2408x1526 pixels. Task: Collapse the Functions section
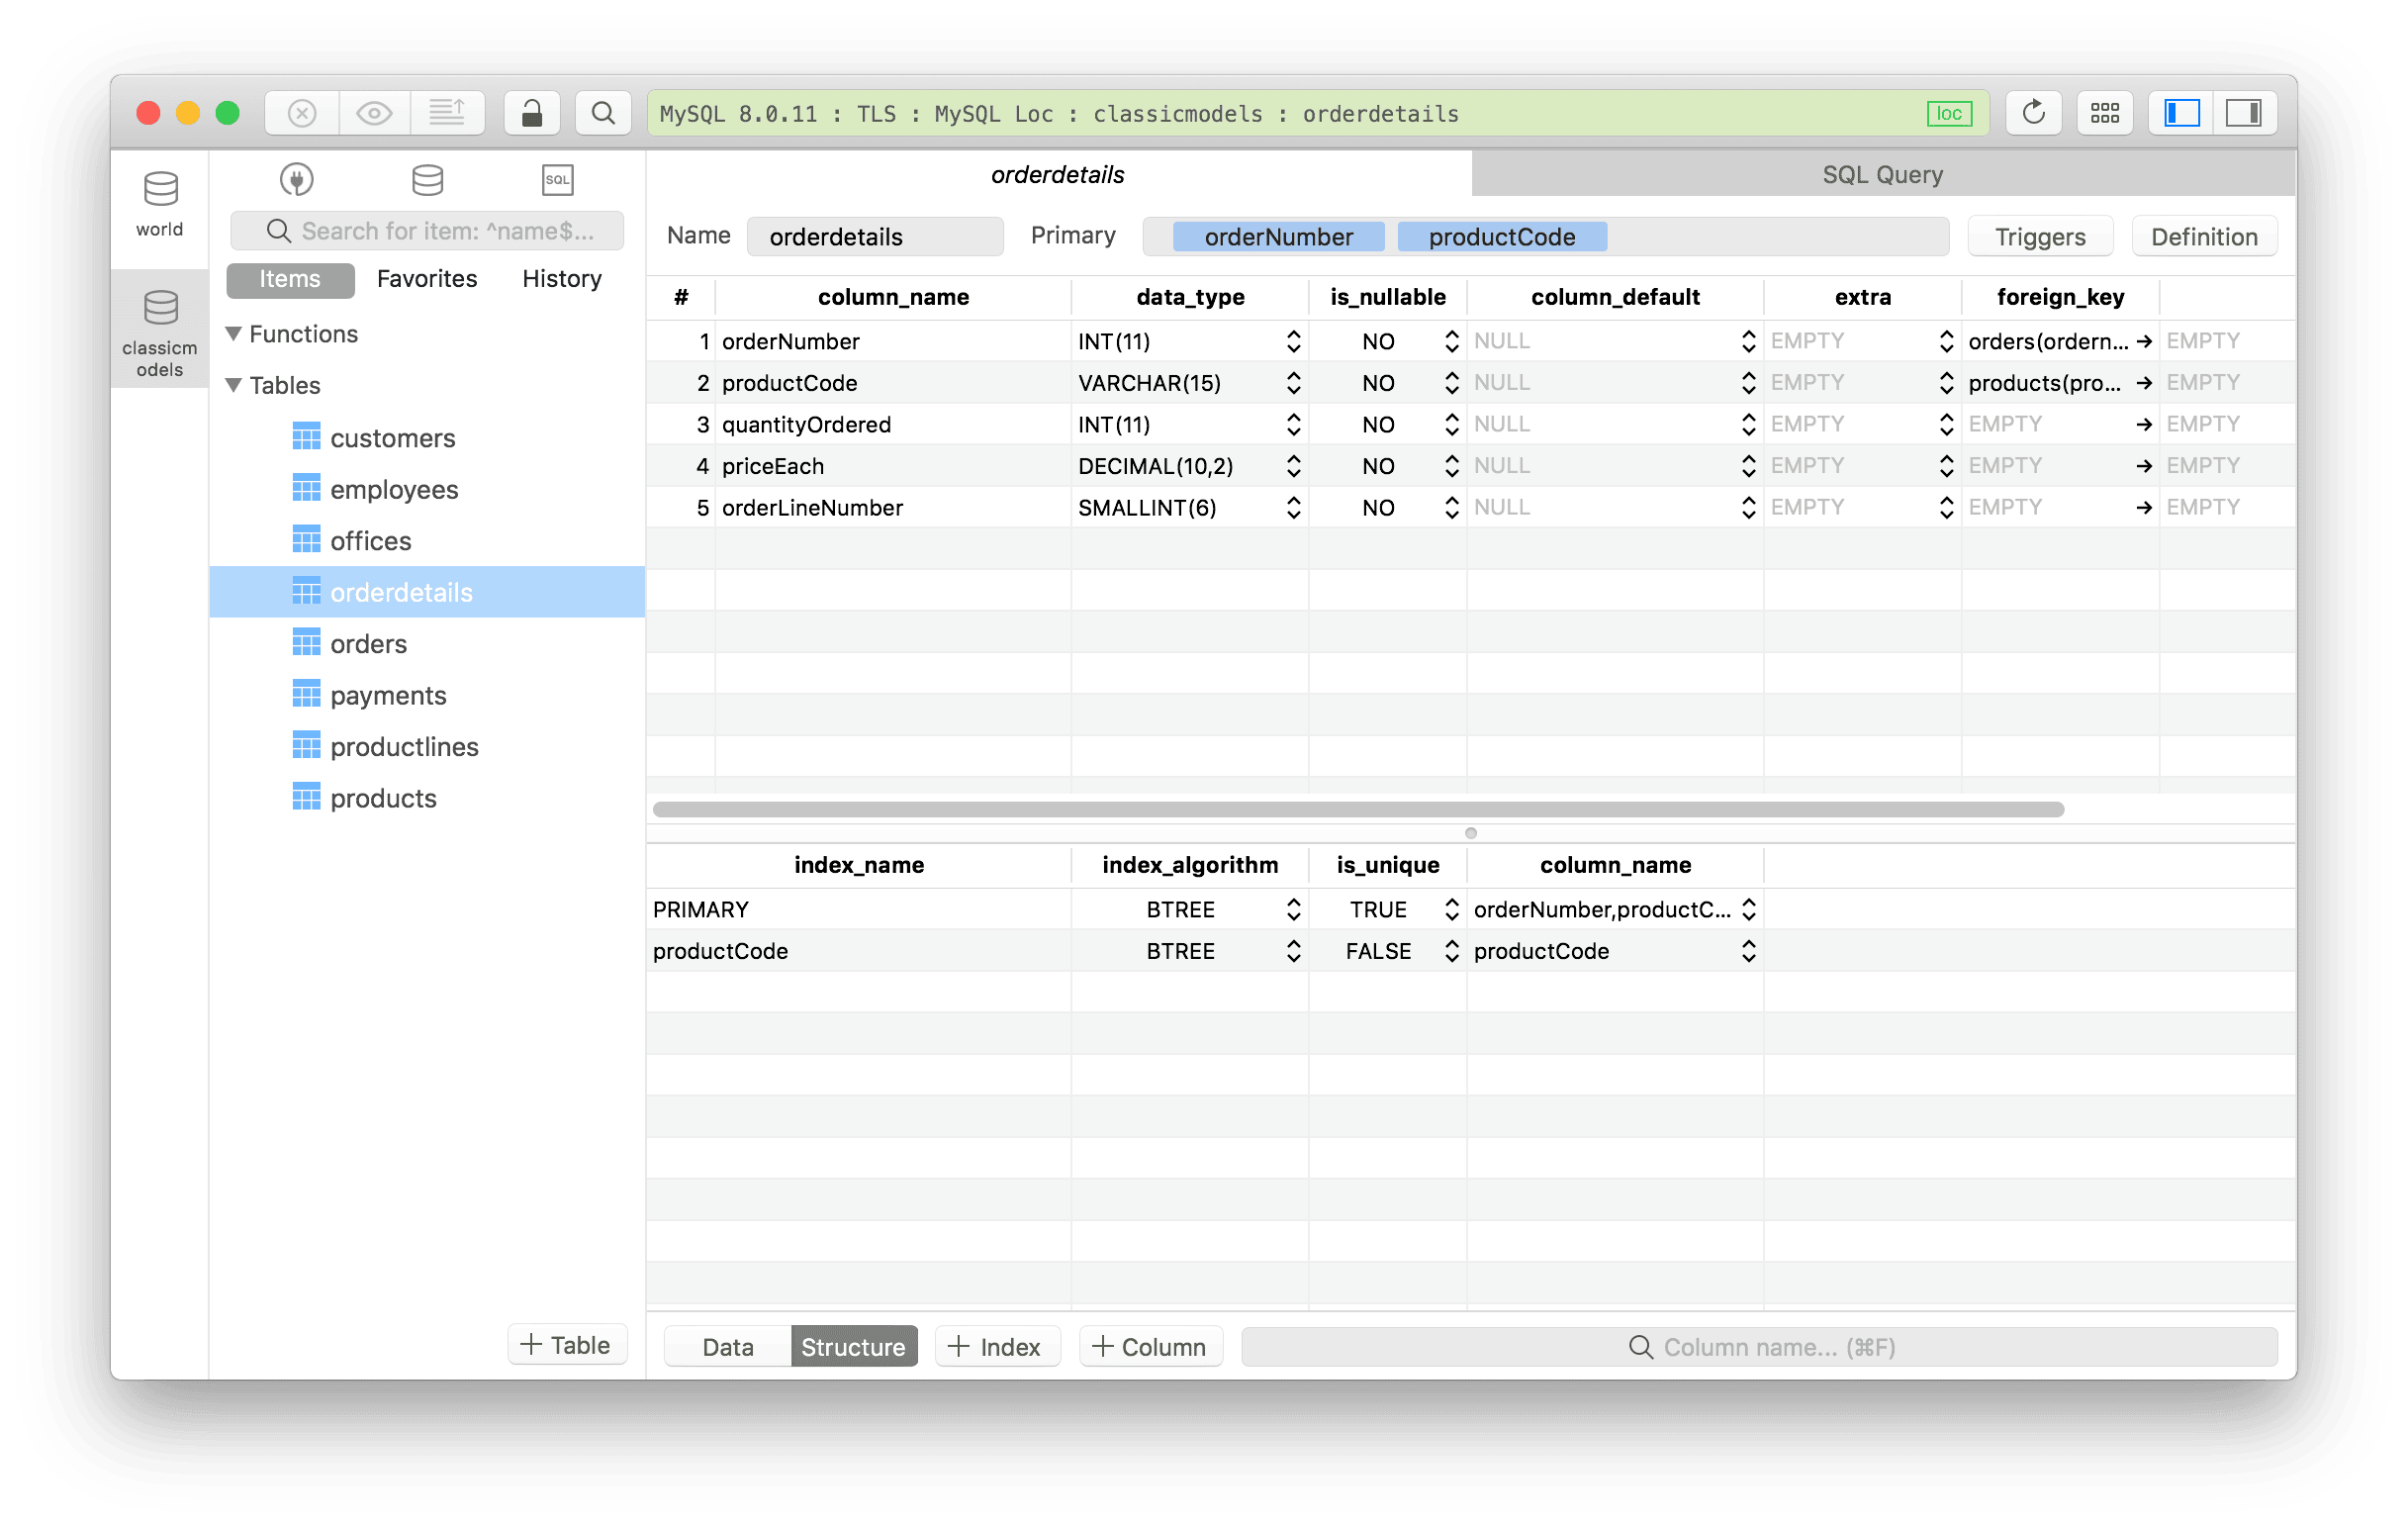point(234,334)
